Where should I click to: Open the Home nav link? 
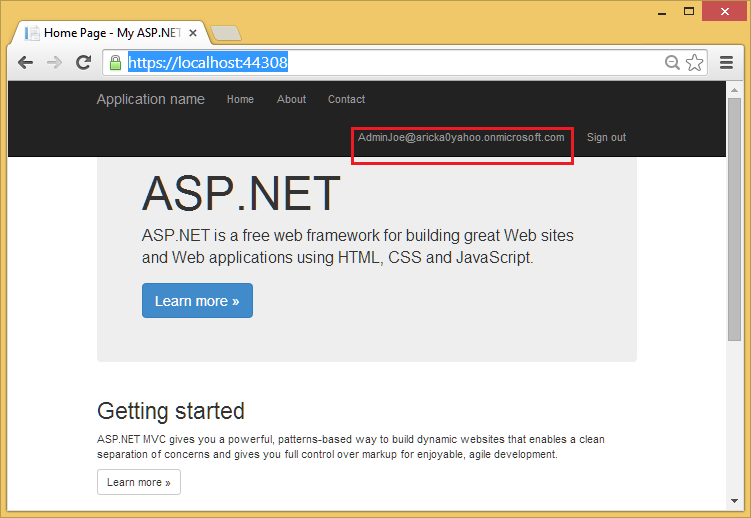coord(240,99)
